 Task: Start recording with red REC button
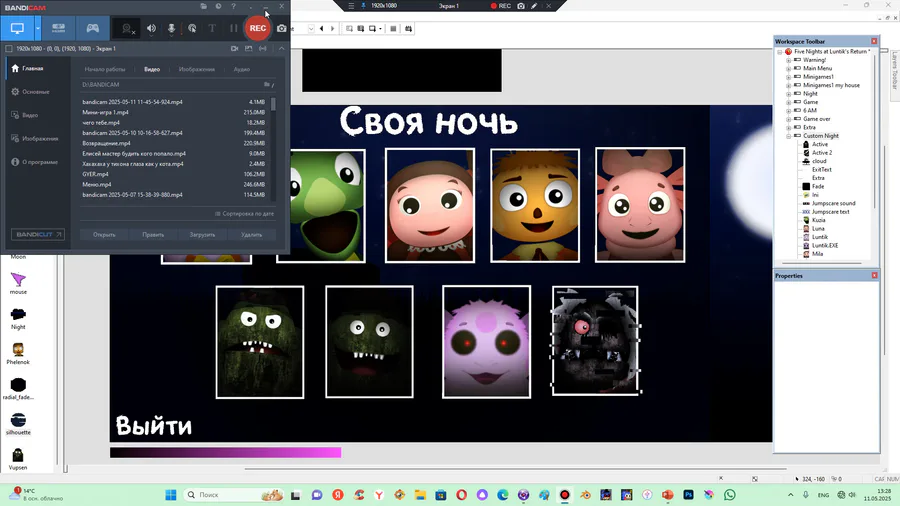258,28
